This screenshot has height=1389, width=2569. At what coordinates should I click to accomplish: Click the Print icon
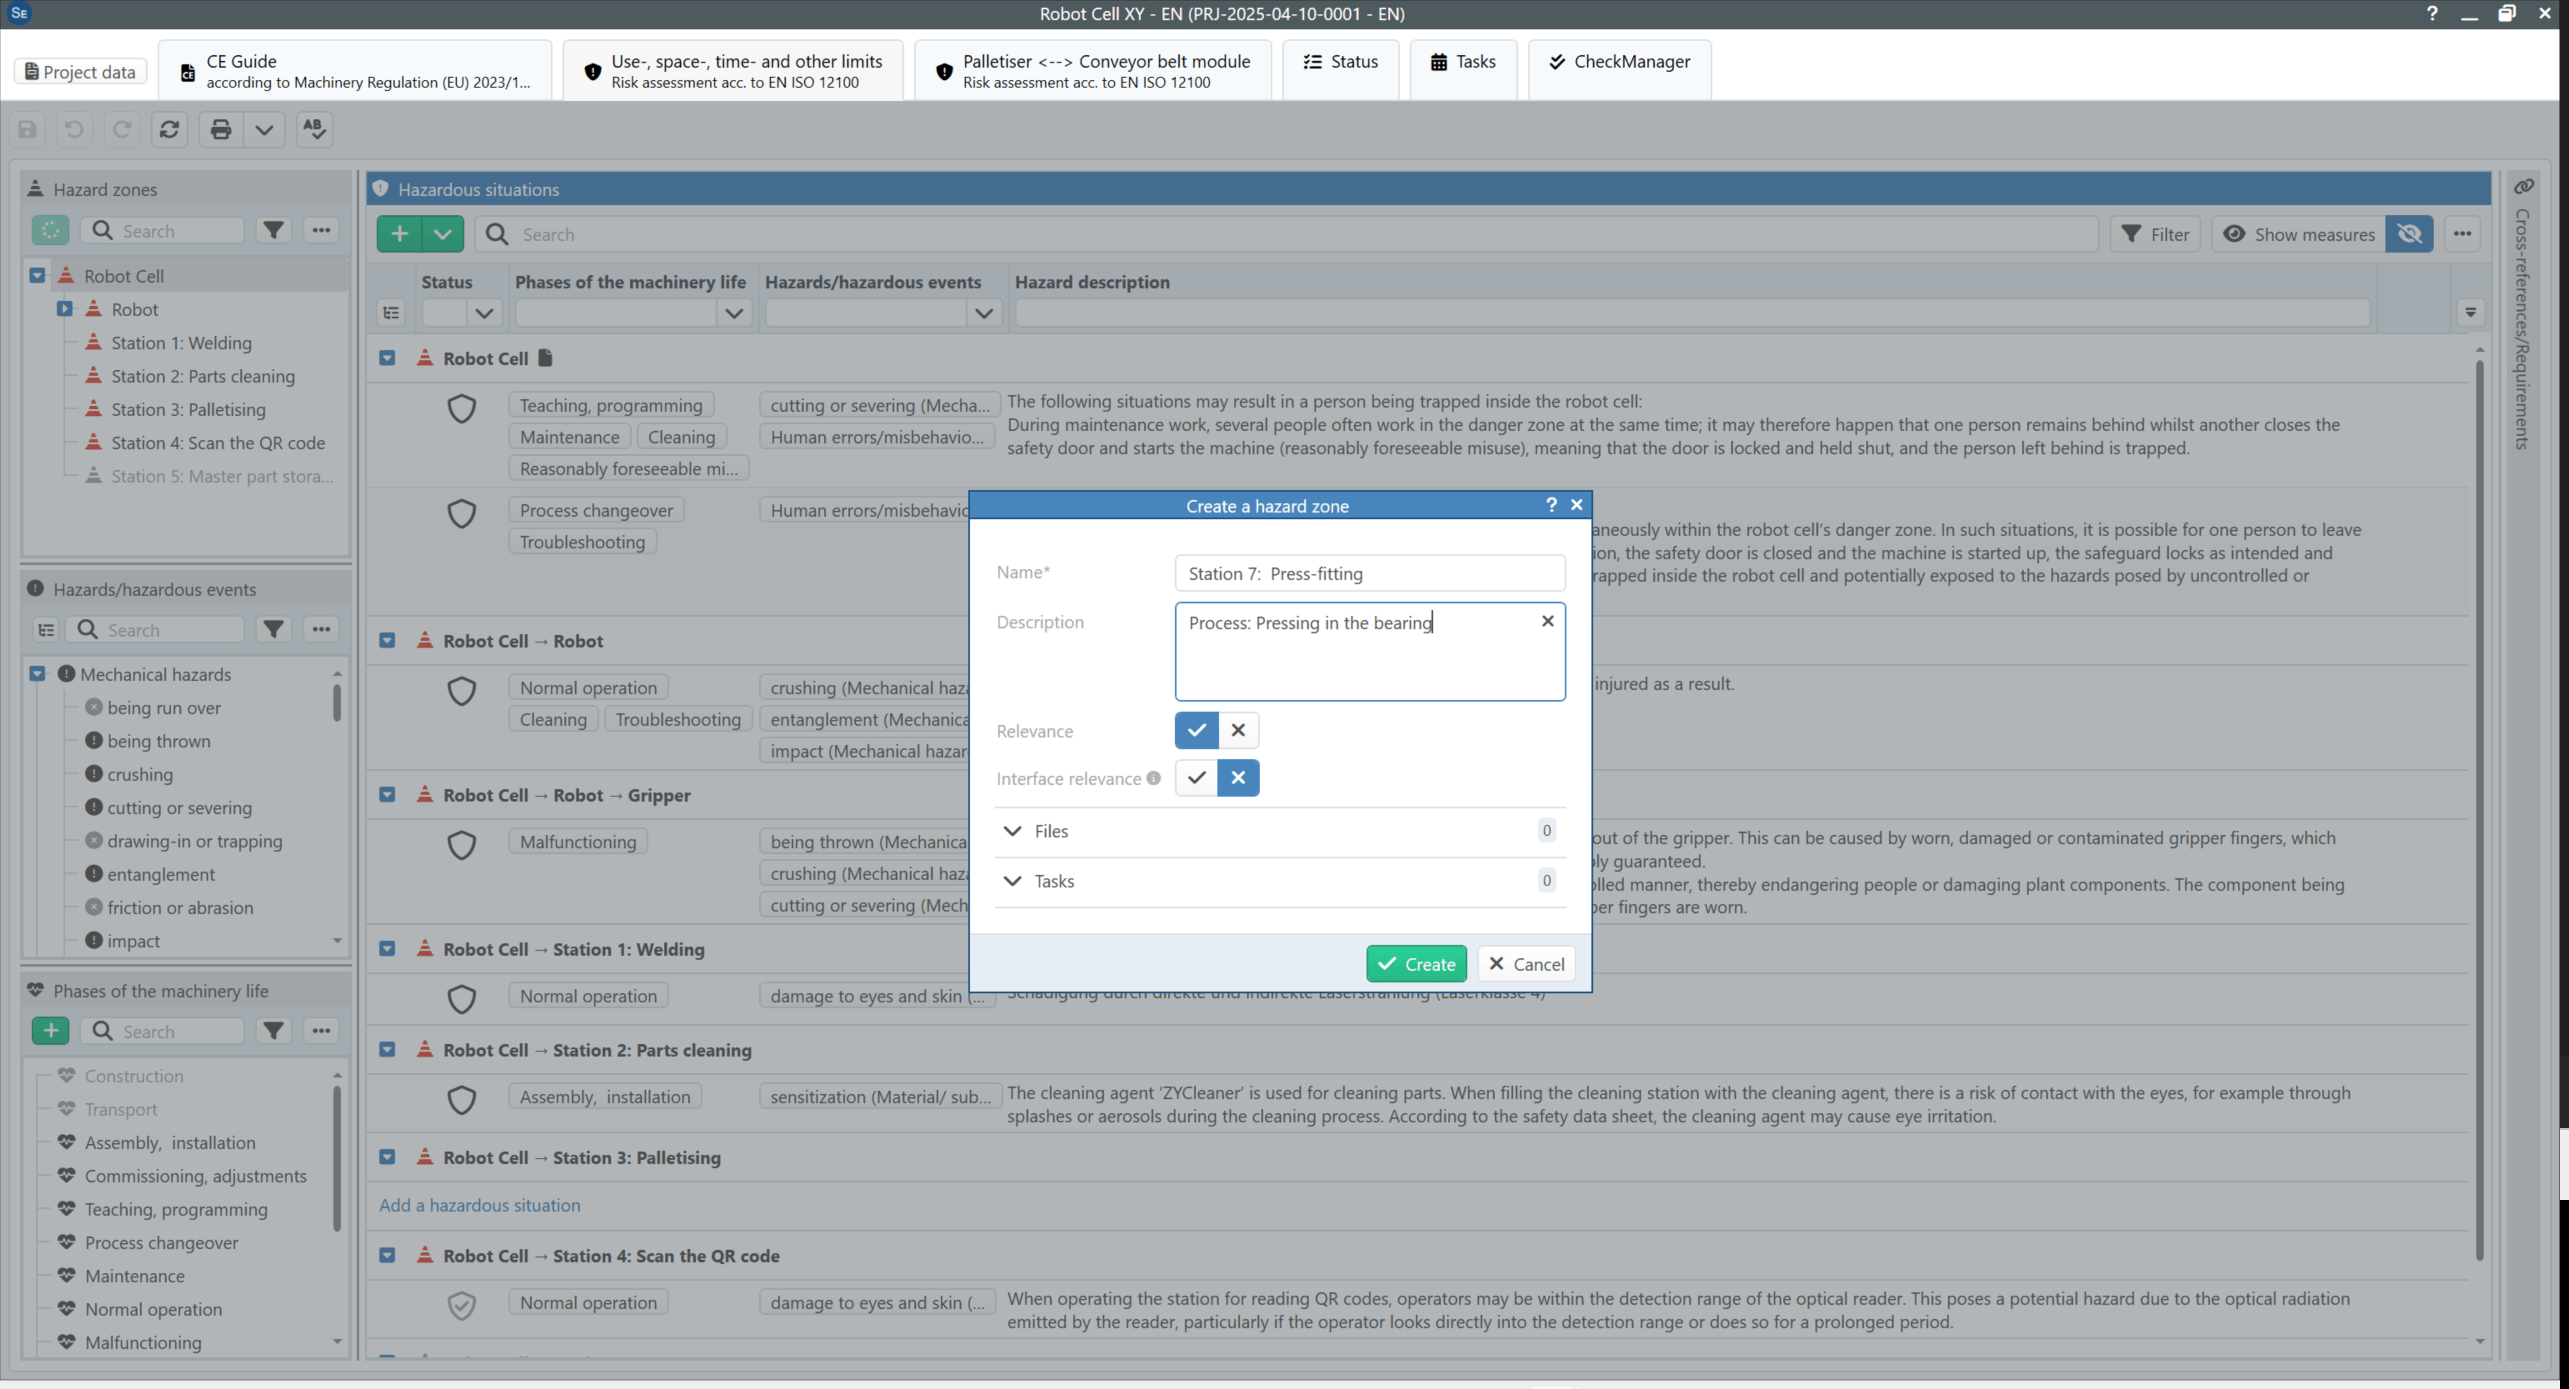221,129
